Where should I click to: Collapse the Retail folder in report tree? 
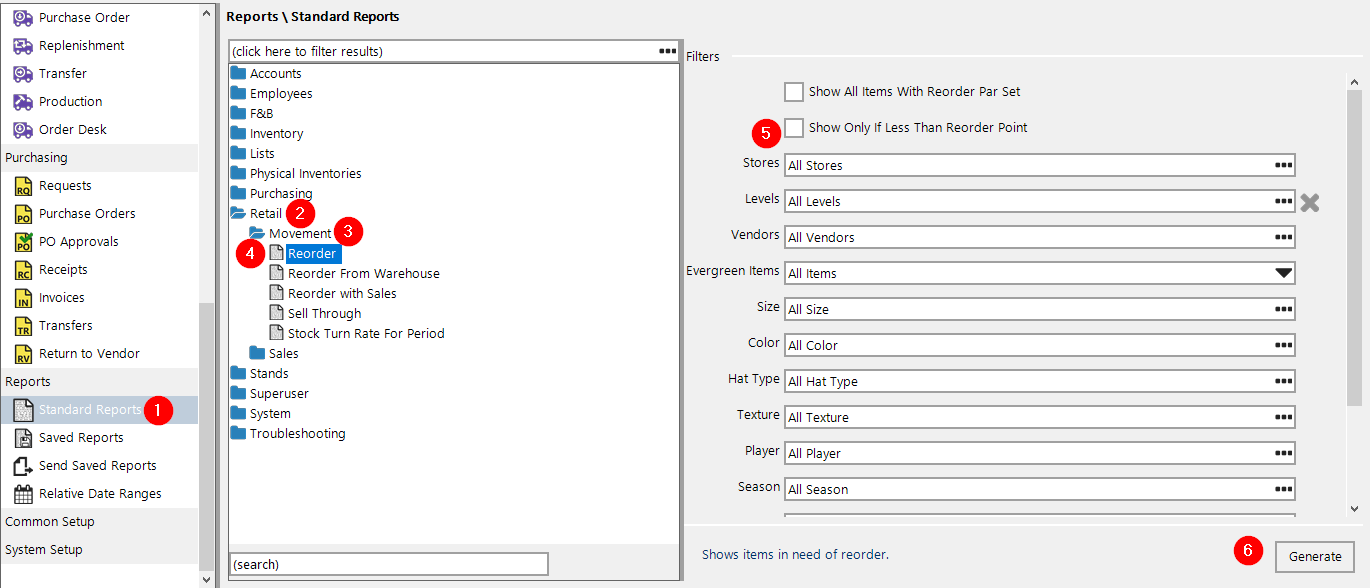[x=238, y=213]
